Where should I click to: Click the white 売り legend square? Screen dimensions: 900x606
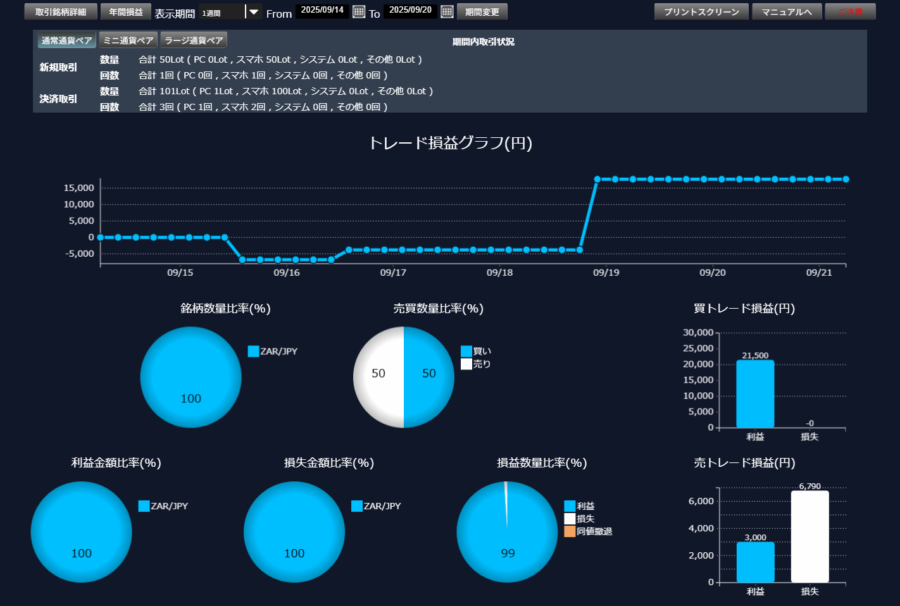[466, 364]
